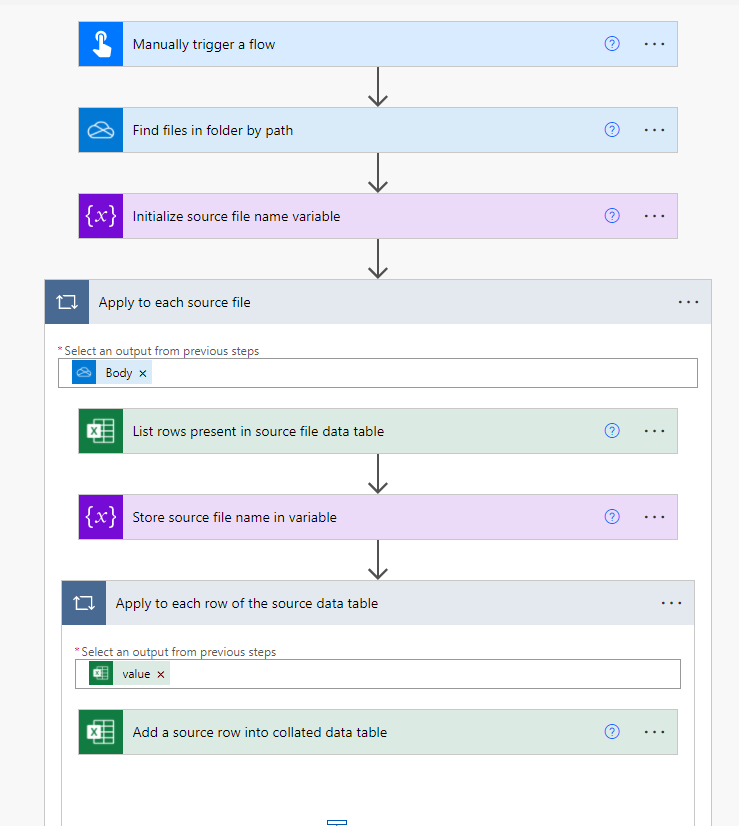Click Excel icon on List rows present step
Image resolution: width=739 pixels, height=826 pixels.
tap(101, 431)
